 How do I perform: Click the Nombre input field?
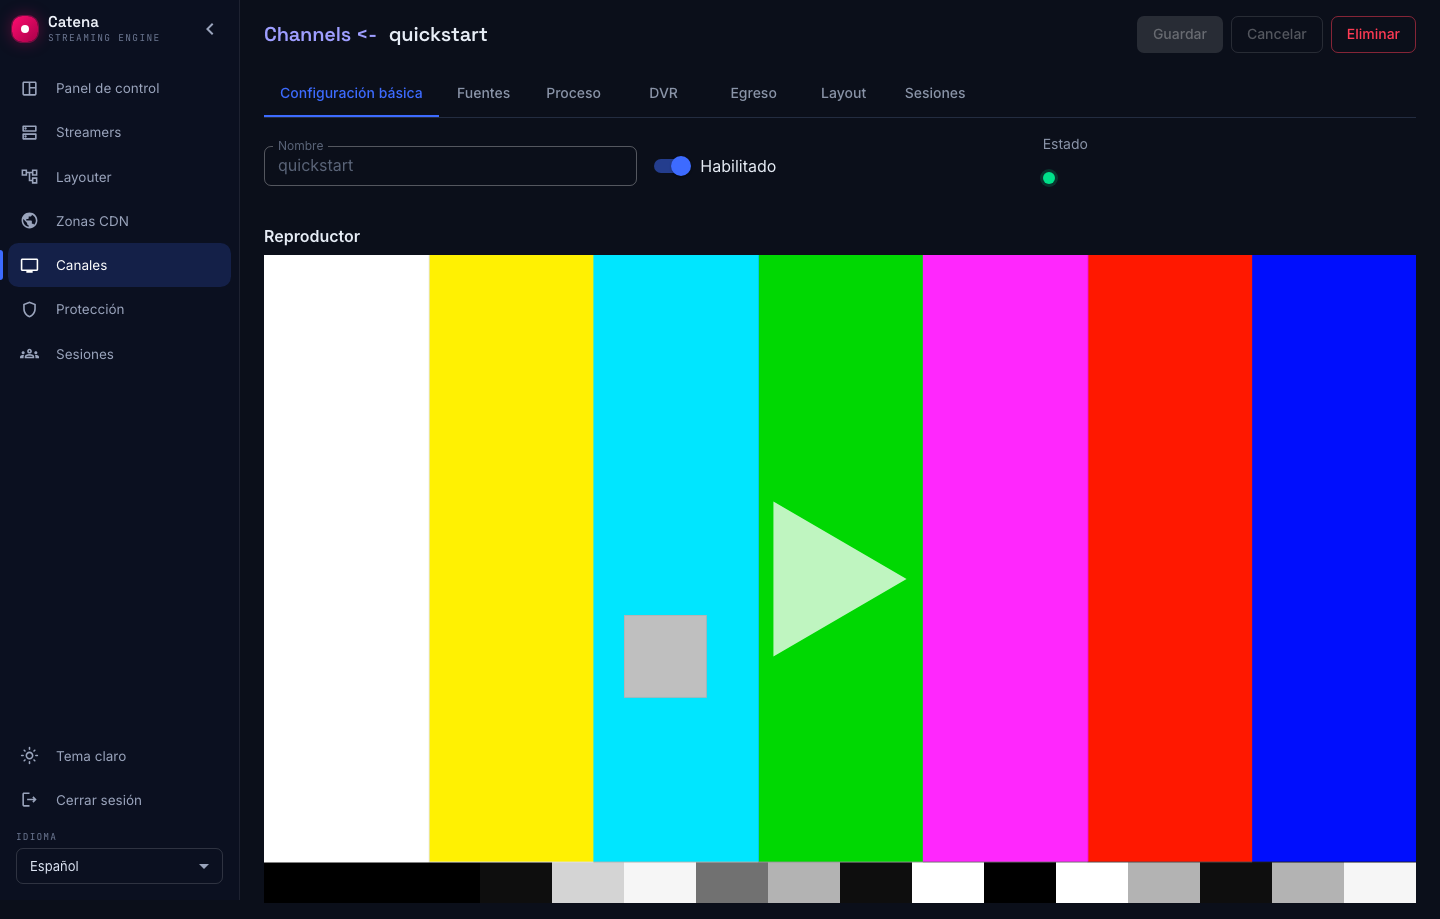click(x=450, y=166)
